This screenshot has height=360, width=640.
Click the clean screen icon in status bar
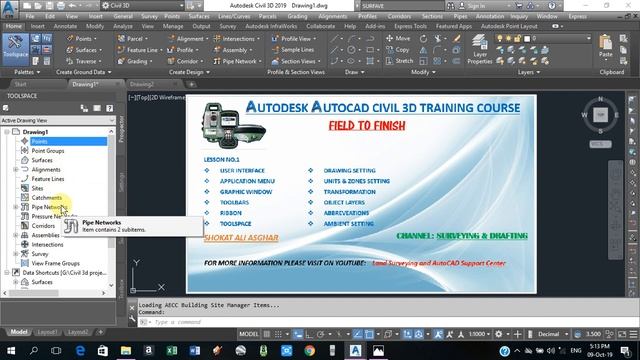point(622,334)
